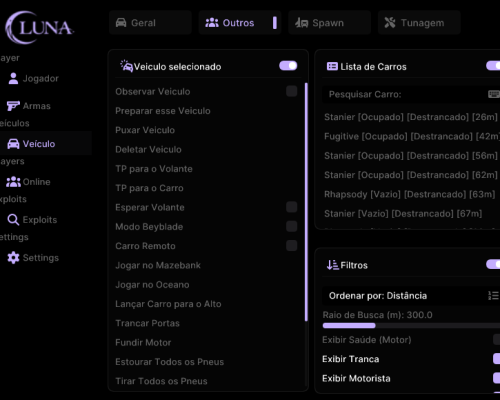Screen dimensions: 500x400
Task: Click the Online players group icon
Action: [x=13, y=182]
